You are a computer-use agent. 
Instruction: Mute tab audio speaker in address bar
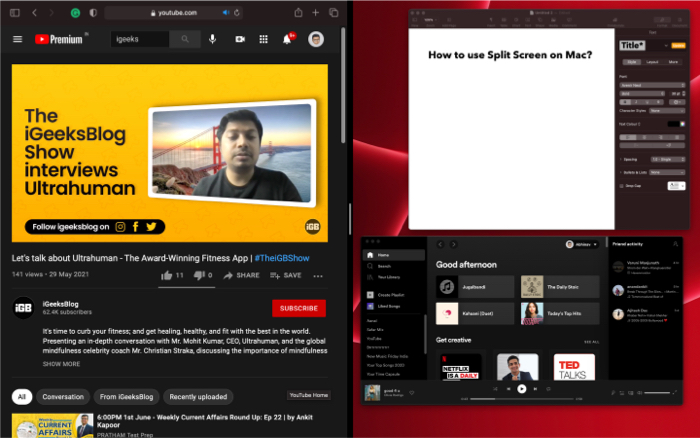point(226,13)
